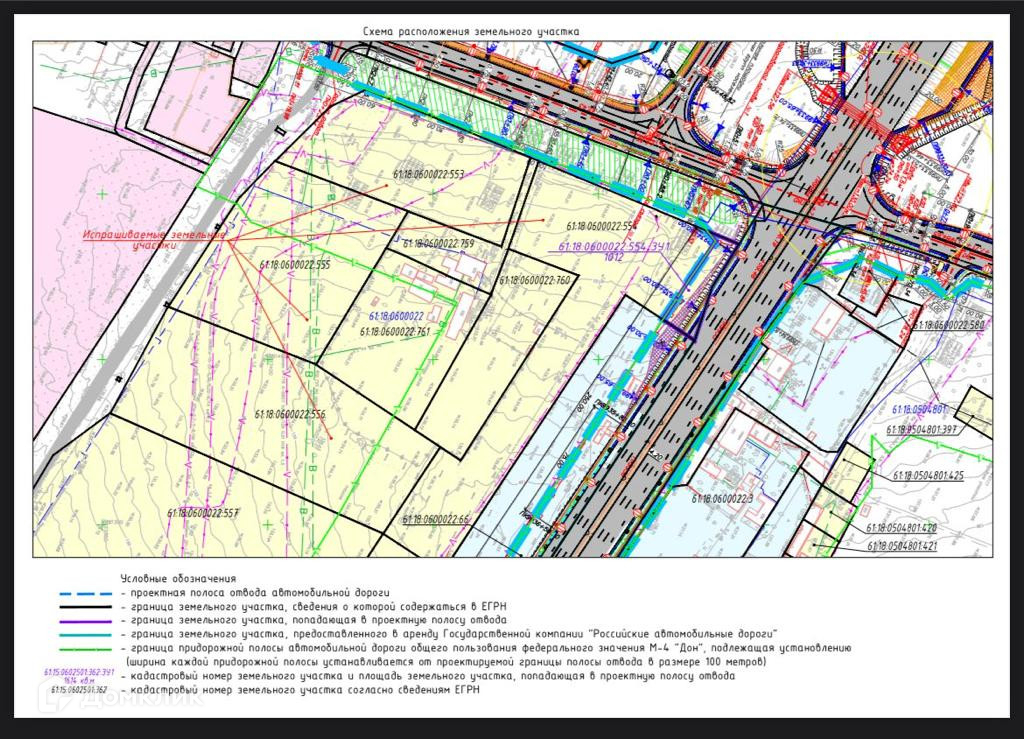Viewport: 1024px width, 739px height.
Task: Click label 61:18:0504801:425
Action: 928,476
